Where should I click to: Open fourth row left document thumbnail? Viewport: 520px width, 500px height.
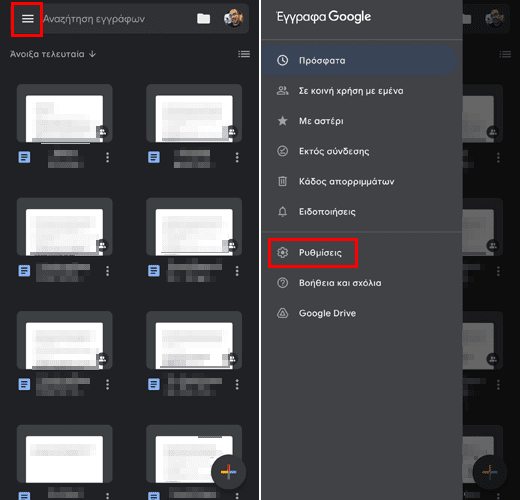click(65, 454)
